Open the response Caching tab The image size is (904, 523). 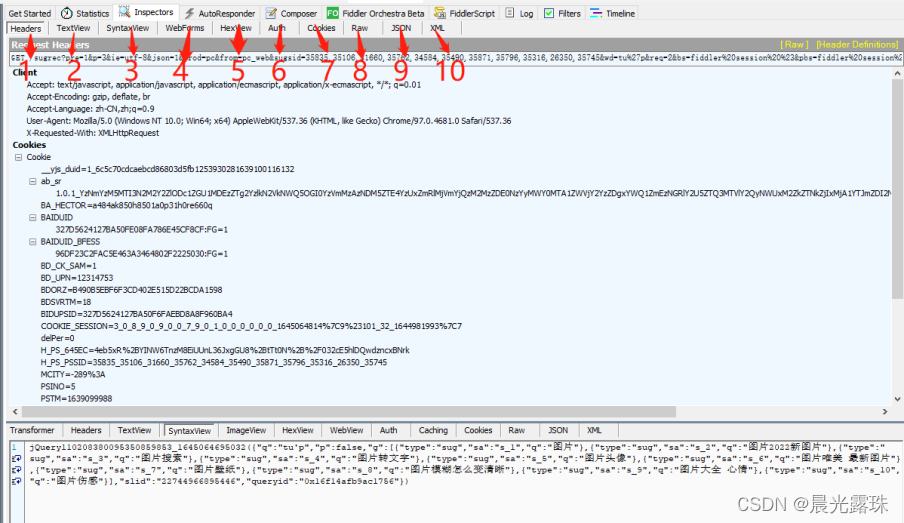434,430
